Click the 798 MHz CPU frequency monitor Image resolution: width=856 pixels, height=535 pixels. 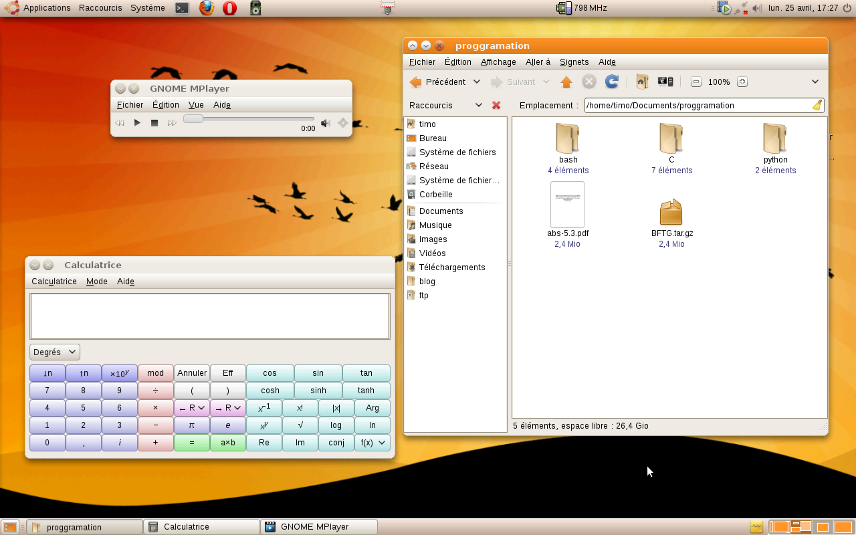tap(581, 8)
